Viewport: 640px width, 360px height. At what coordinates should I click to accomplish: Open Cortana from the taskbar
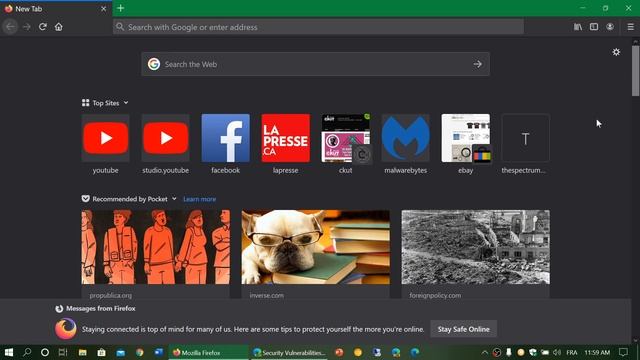(x=45, y=352)
